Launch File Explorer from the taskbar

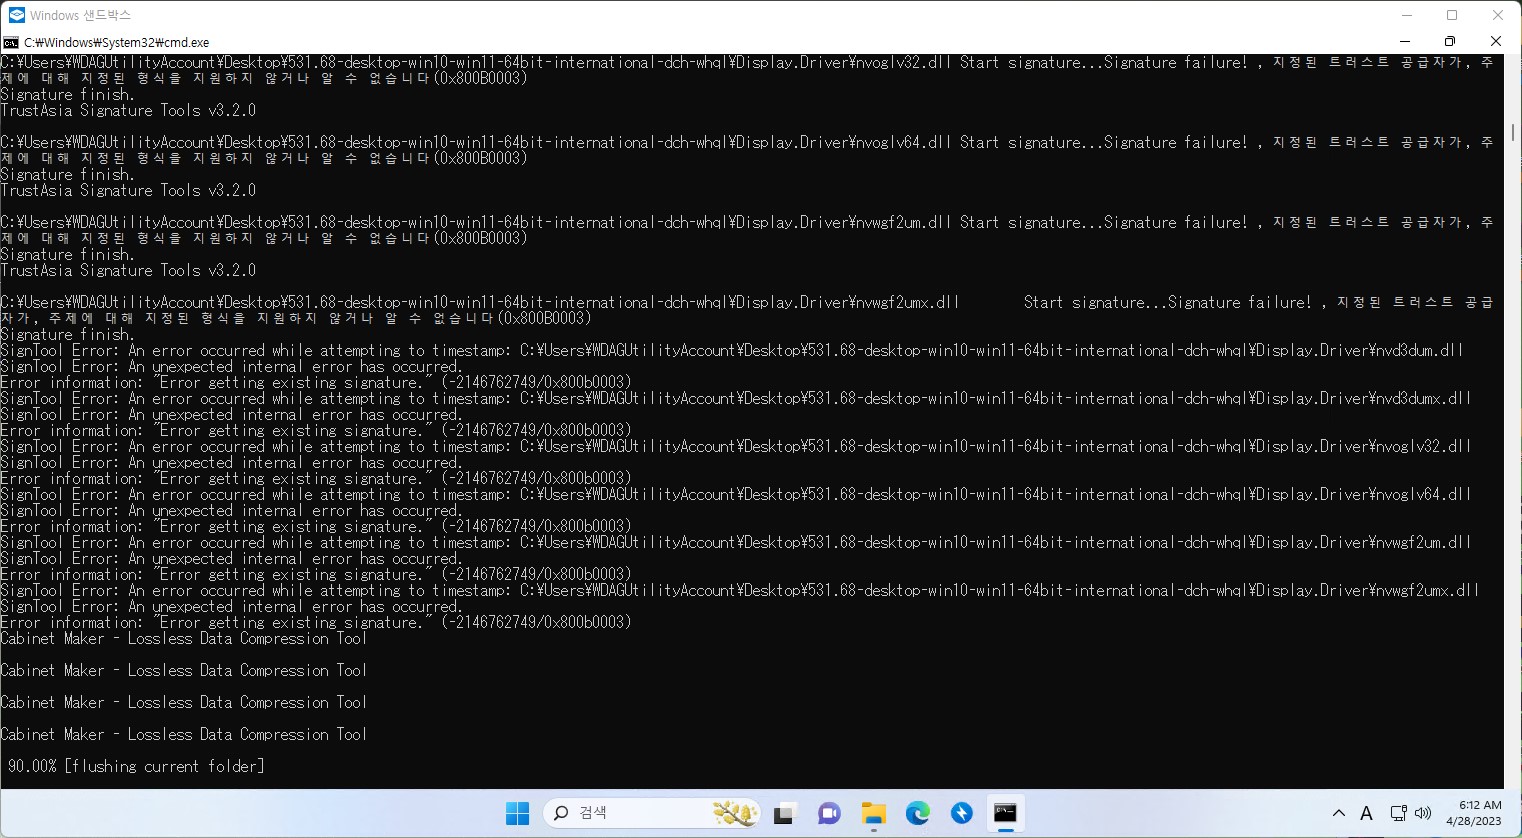pos(873,813)
